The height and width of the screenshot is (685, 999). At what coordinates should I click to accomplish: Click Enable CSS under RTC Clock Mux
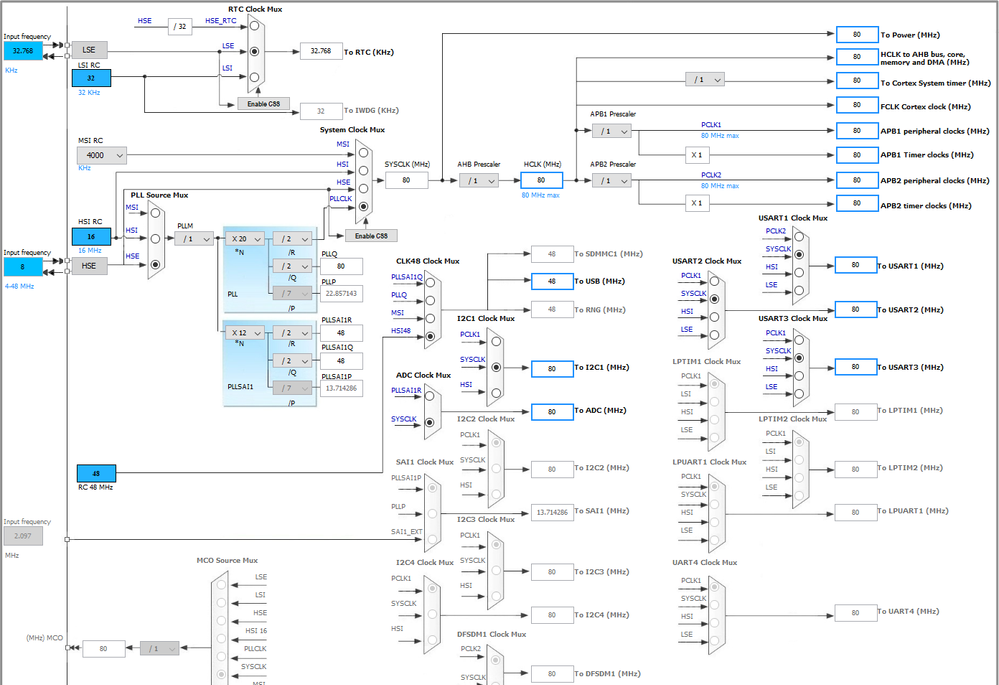coord(264,104)
